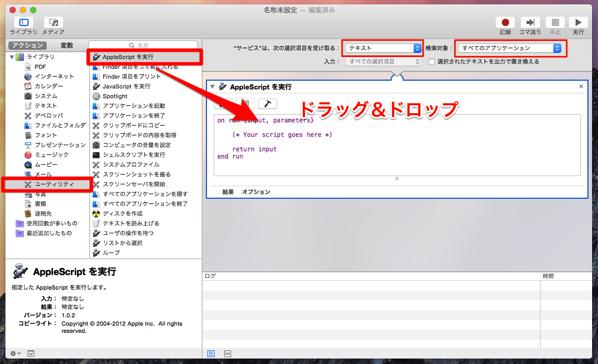
Task: Open the 入力 すべての選択項目 dropdown
Action: (x=383, y=61)
